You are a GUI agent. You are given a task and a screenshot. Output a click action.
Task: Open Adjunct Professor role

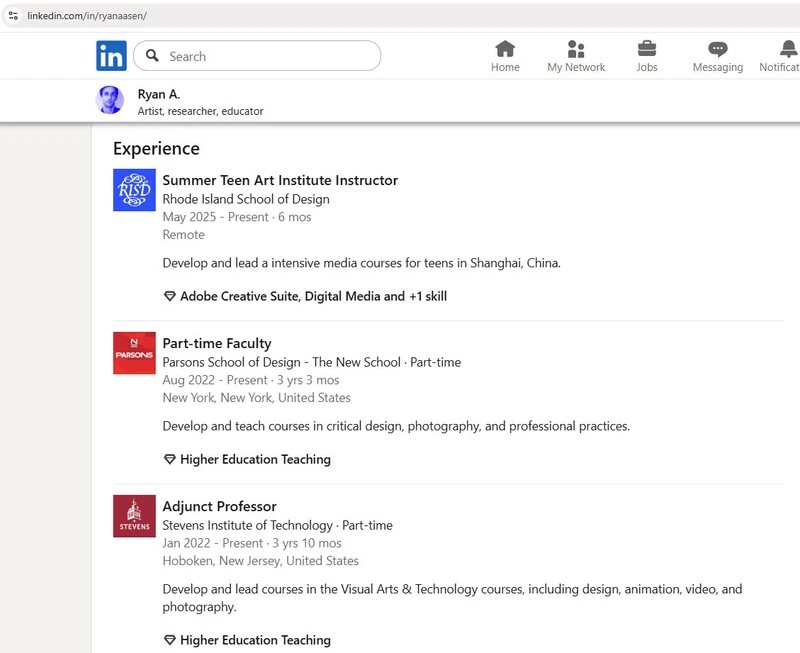(x=219, y=507)
